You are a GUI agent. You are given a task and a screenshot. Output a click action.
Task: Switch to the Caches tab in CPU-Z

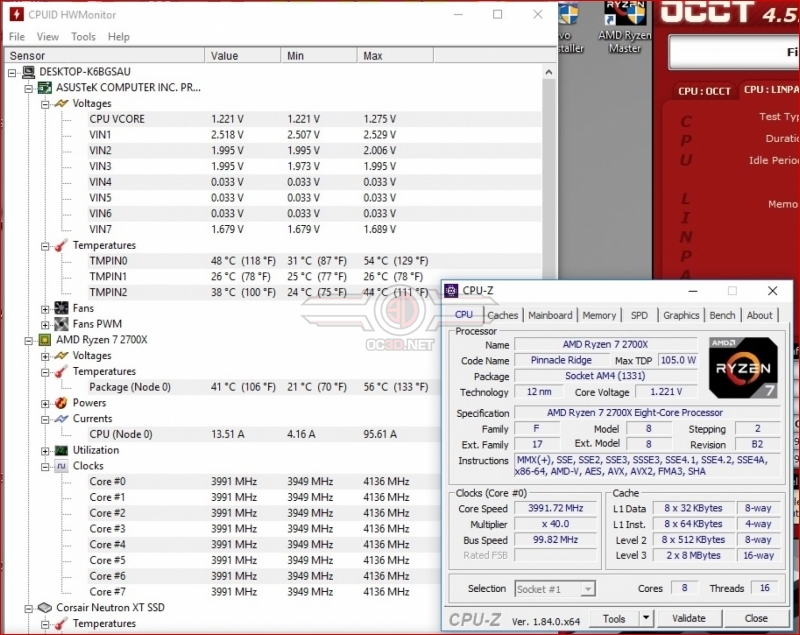pyautogui.click(x=503, y=315)
